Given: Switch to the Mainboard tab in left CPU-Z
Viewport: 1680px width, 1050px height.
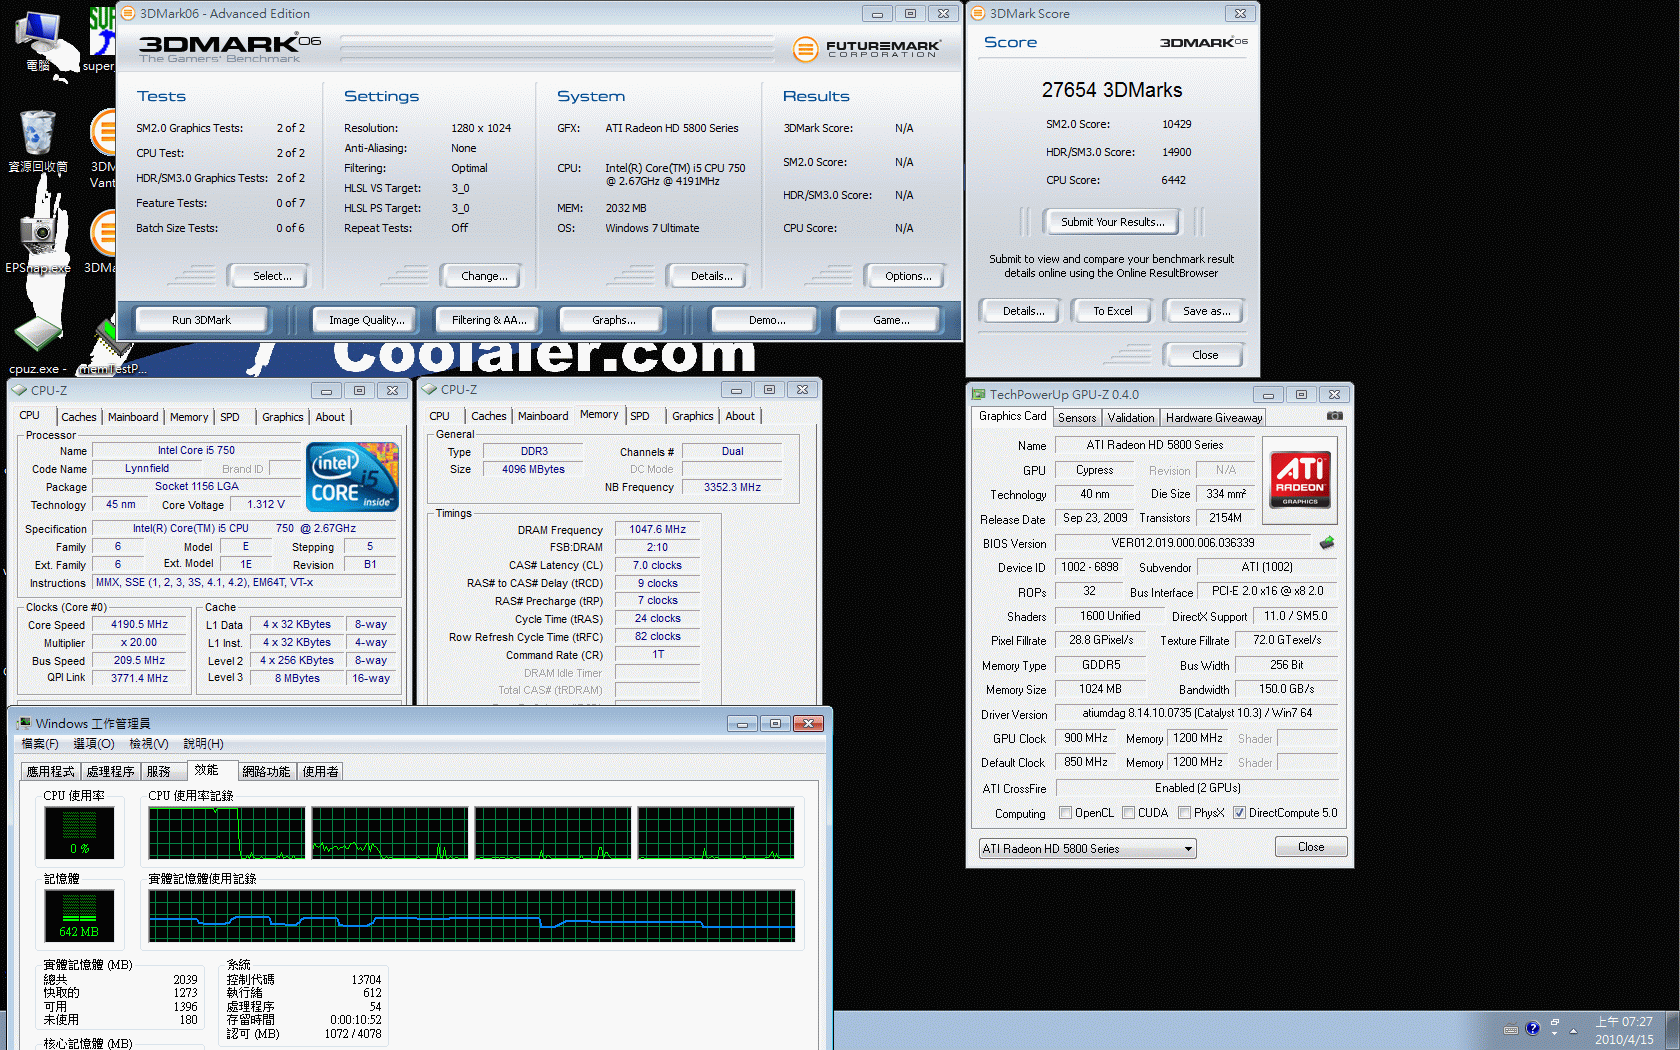Looking at the screenshot, I should 133,417.
